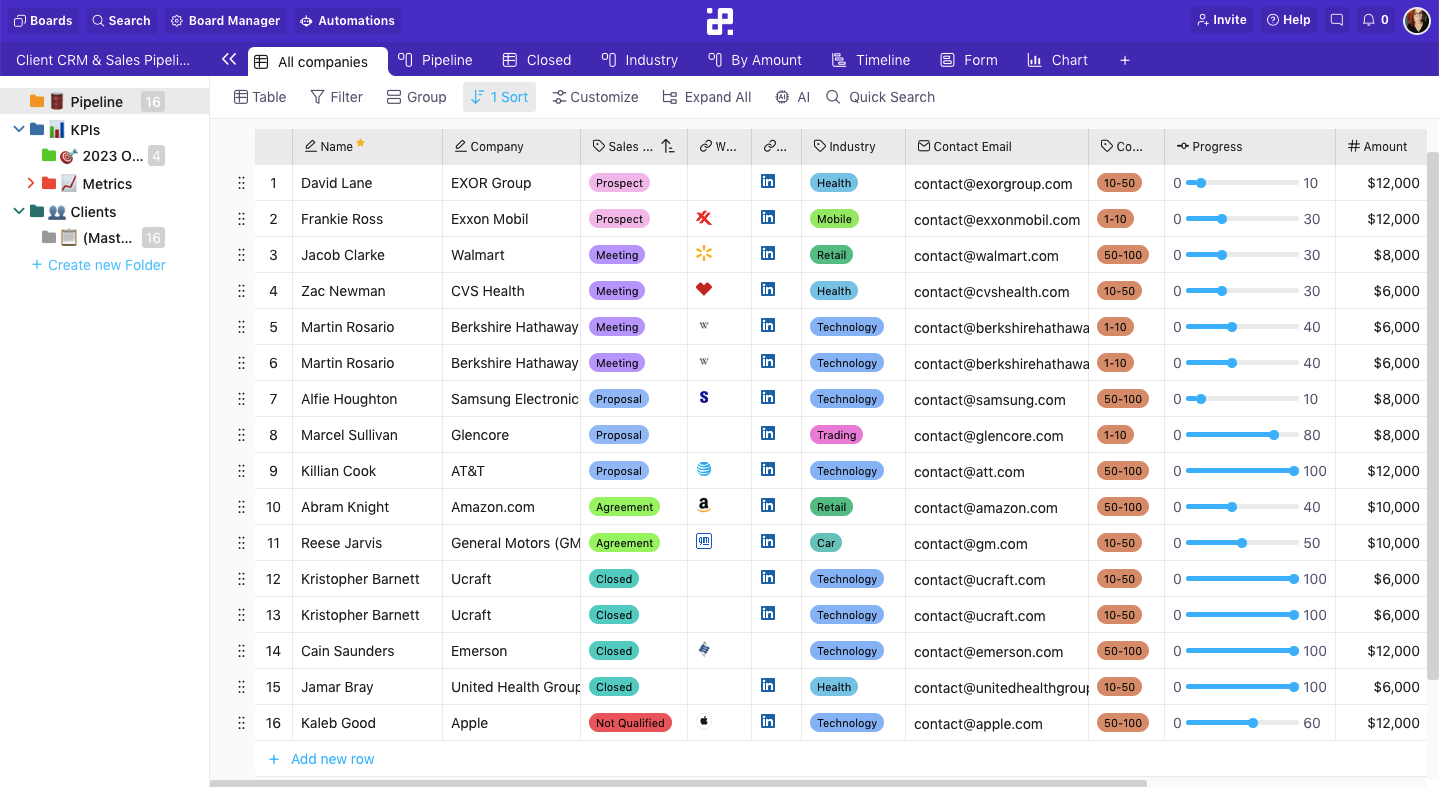
Task: Expand the Metrics folder
Action: 30,183
